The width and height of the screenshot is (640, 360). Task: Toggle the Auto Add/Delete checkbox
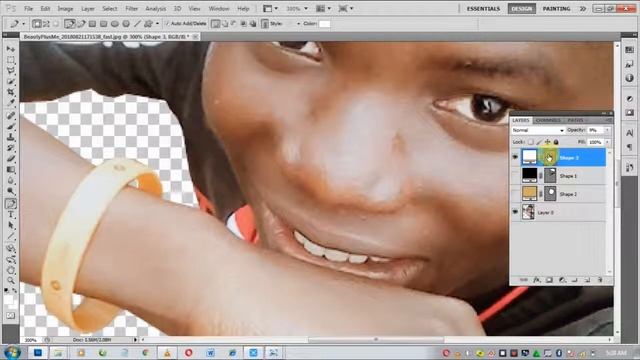point(167,24)
